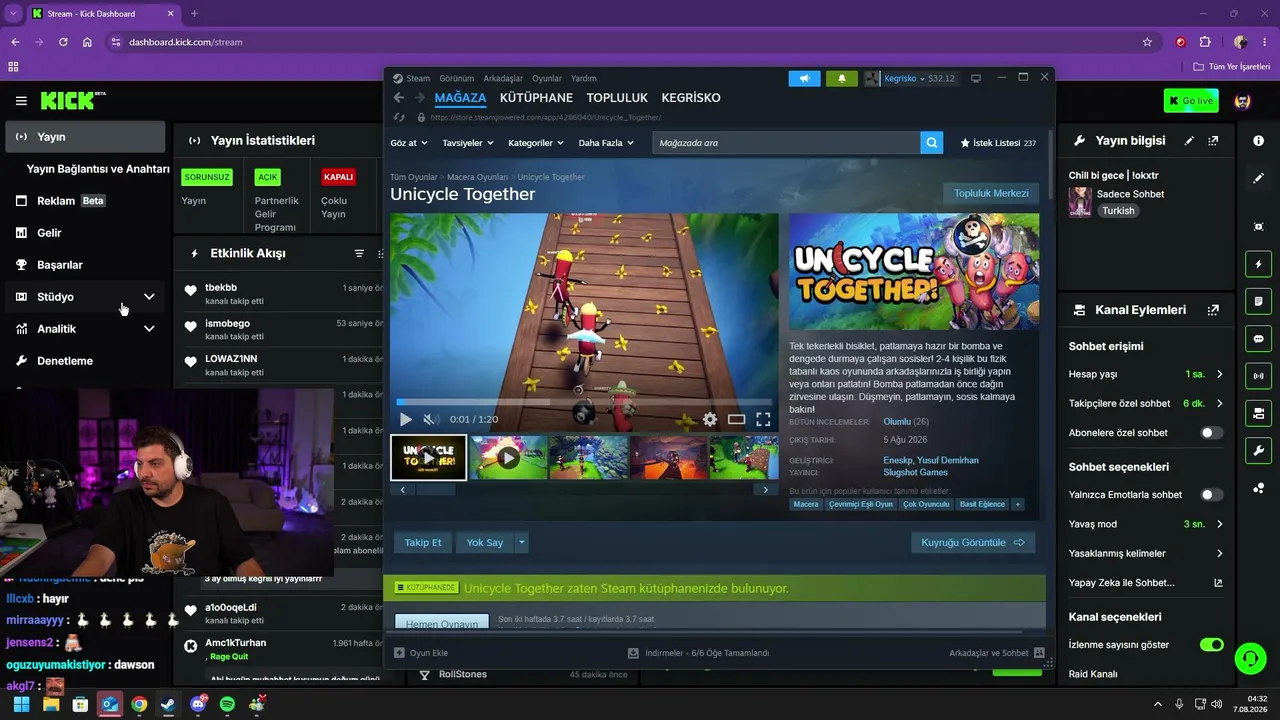This screenshot has width=1280, height=720.
Task: Open the Kick profile avatar
Action: (x=1243, y=101)
